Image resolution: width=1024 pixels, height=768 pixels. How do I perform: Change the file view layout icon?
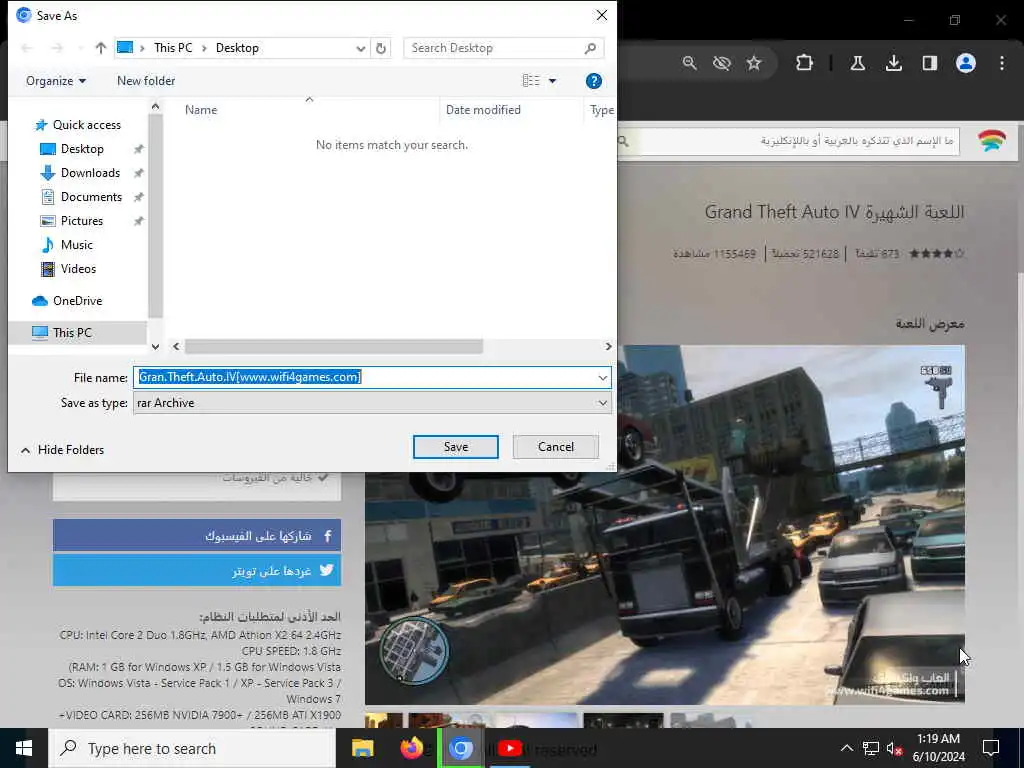point(531,80)
